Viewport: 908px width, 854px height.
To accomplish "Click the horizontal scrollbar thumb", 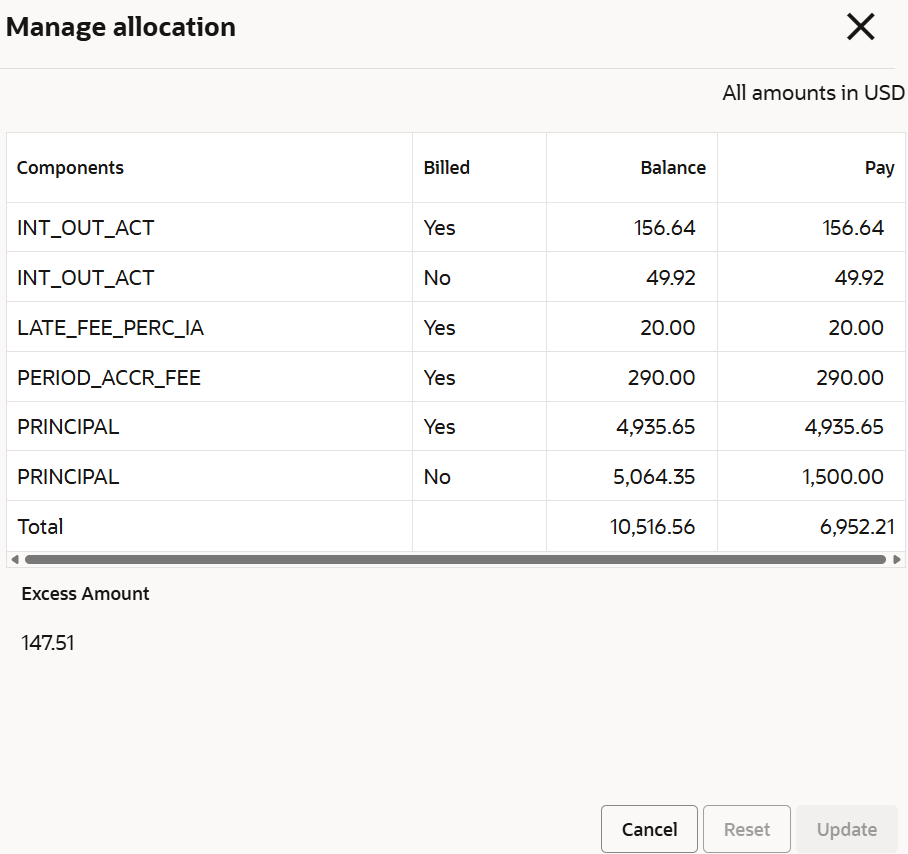I will pyautogui.click(x=455, y=559).
